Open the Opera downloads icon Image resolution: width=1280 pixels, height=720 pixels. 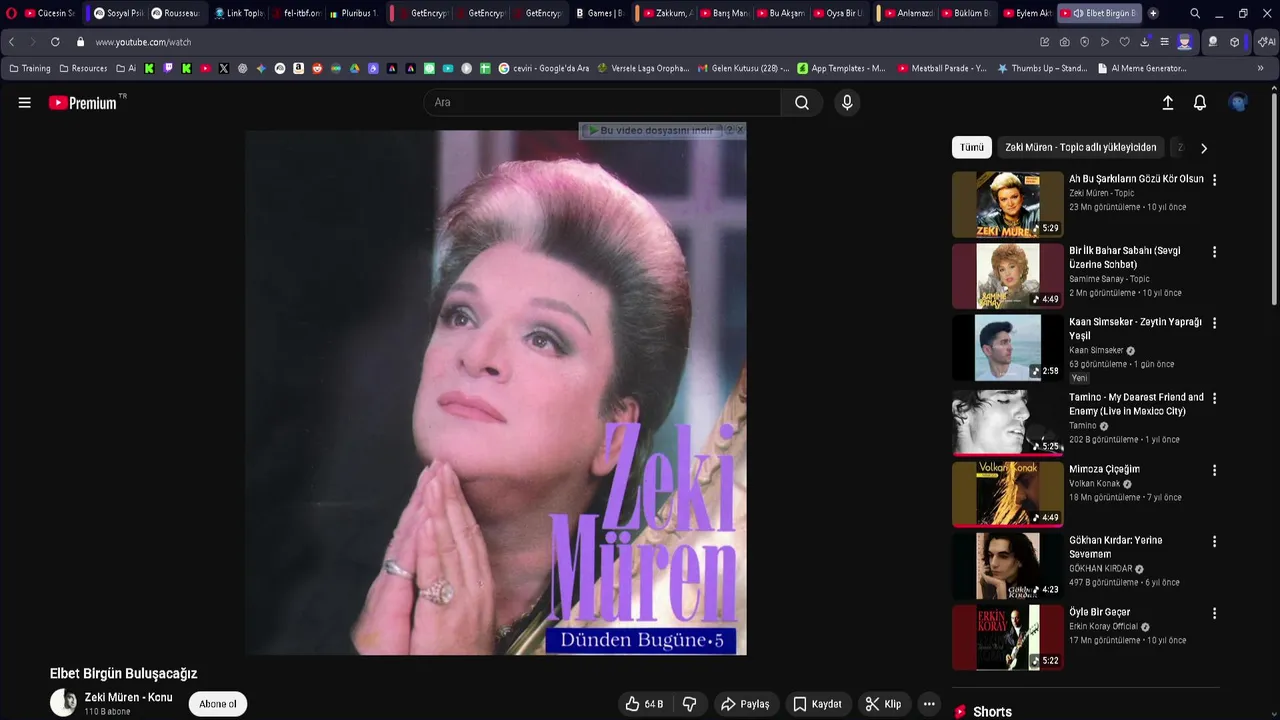(1144, 42)
